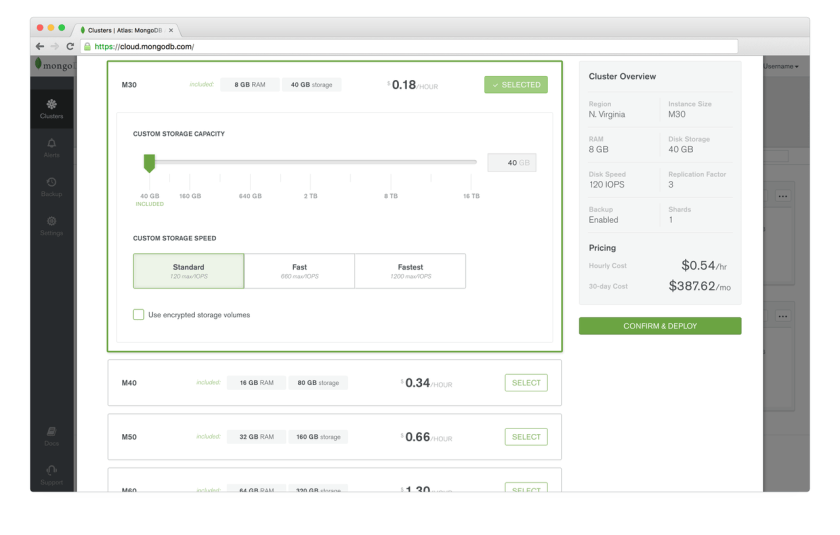Click the $0.54/hr hourly cost

click(704, 266)
